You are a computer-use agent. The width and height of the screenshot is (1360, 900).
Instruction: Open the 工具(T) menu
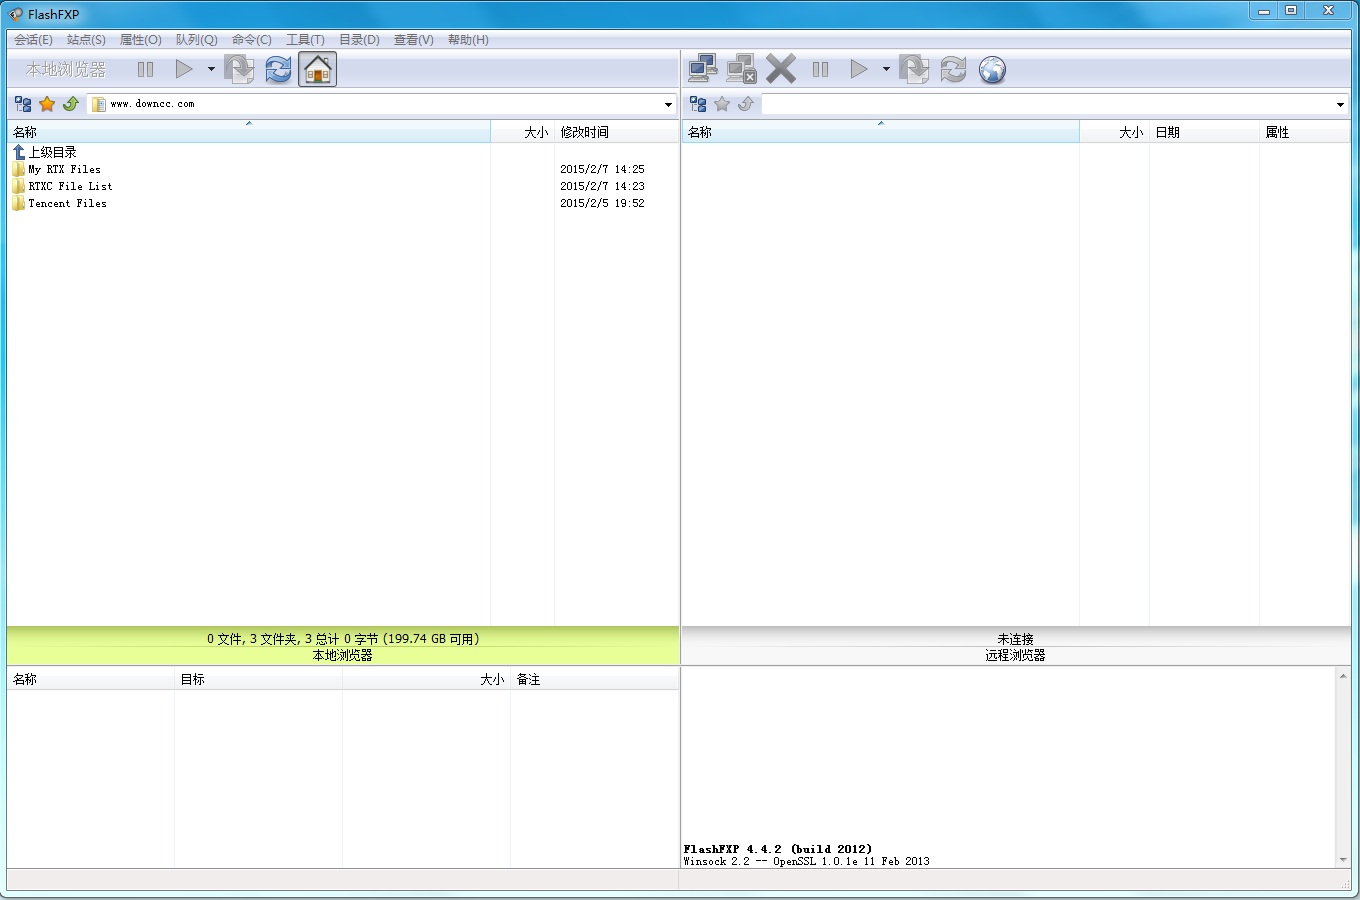pyautogui.click(x=305, y=39)
